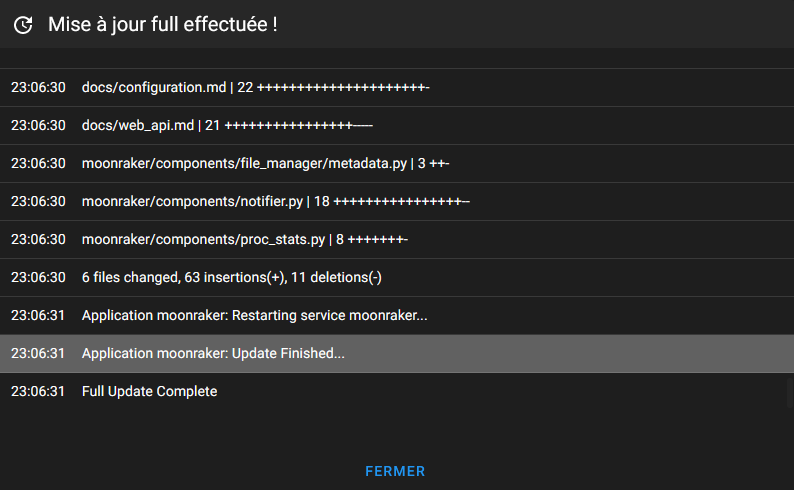Click the metadata.py changed file row
This screenshot has width=794, height=490.
click(x=397, y=164)
